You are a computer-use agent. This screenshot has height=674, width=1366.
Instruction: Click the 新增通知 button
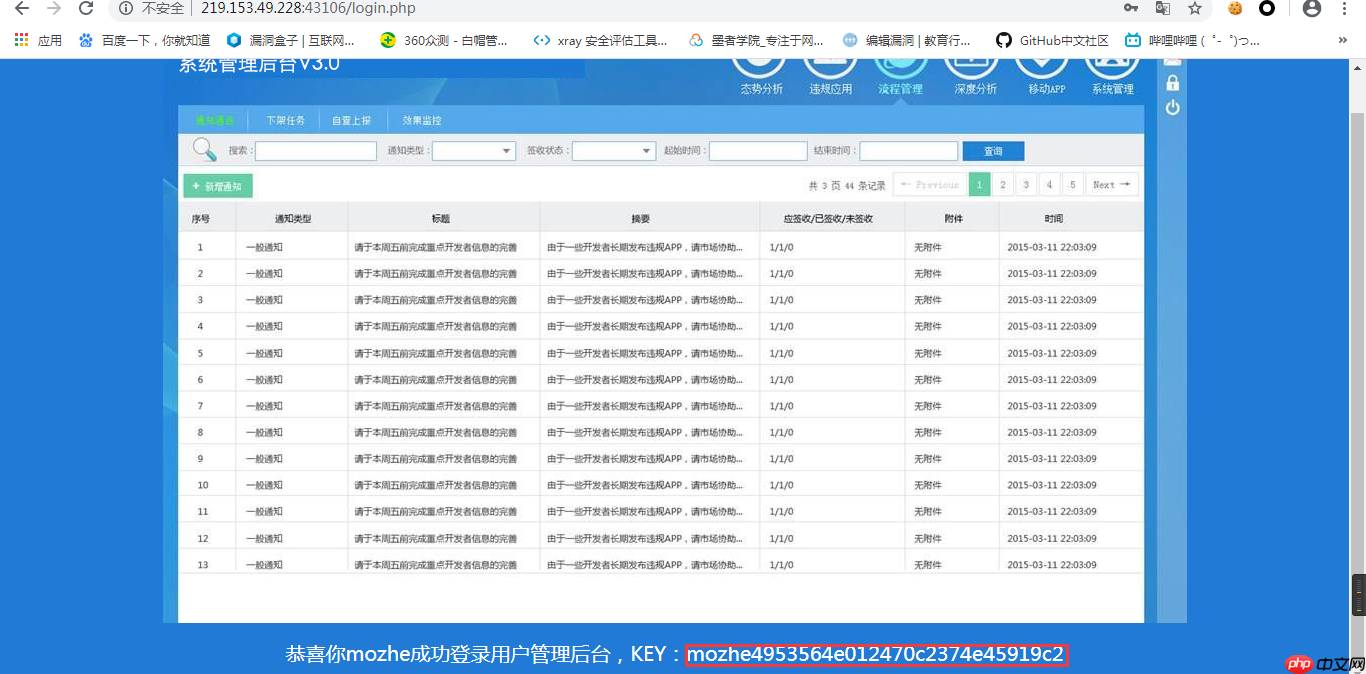coord(220,185)
